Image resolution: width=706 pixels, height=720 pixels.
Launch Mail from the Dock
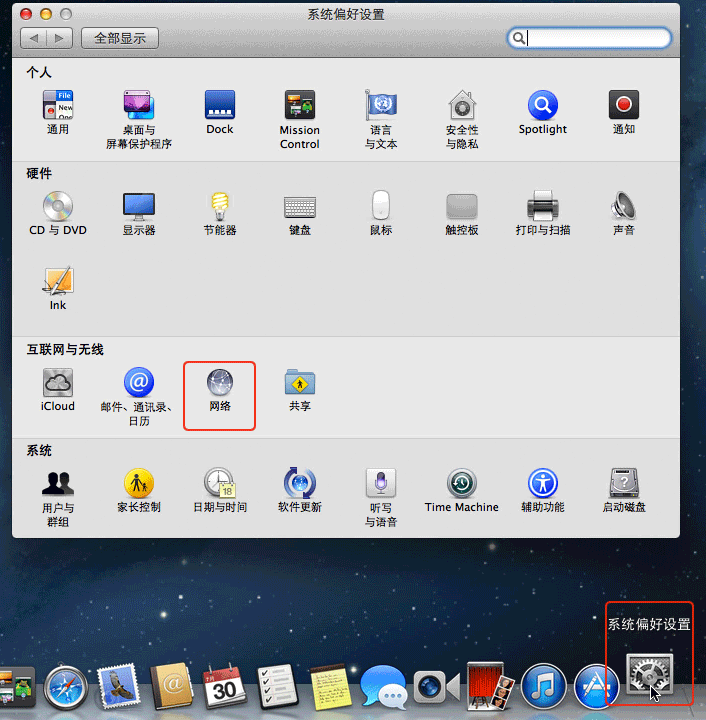tap(118, 687)
